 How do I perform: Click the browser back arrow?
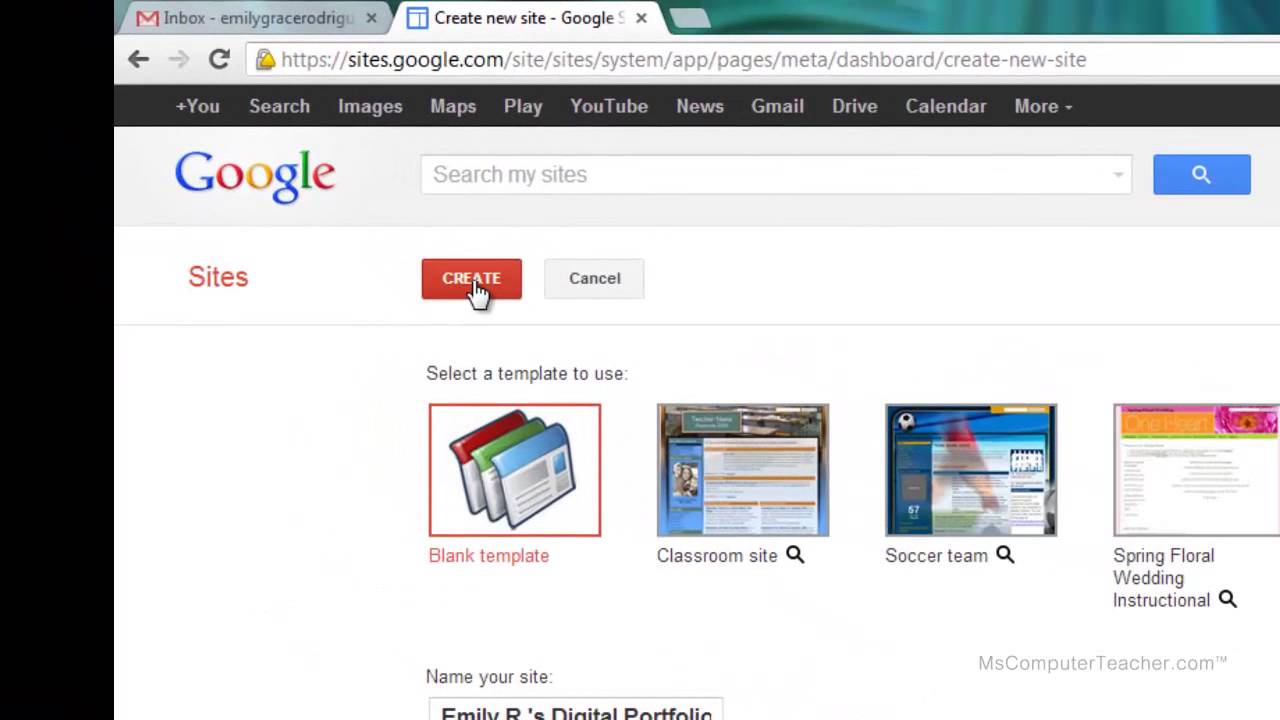(x=138, y=59)
